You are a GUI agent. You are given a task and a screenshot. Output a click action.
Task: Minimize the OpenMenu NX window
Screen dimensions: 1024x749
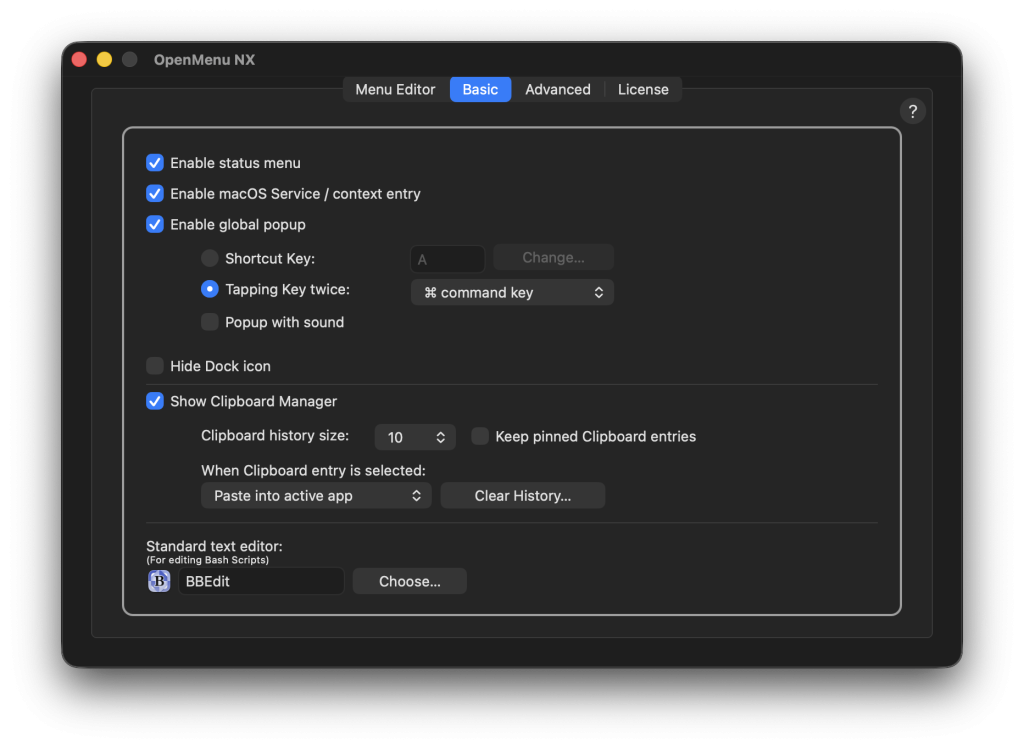[x=104, y=59]
